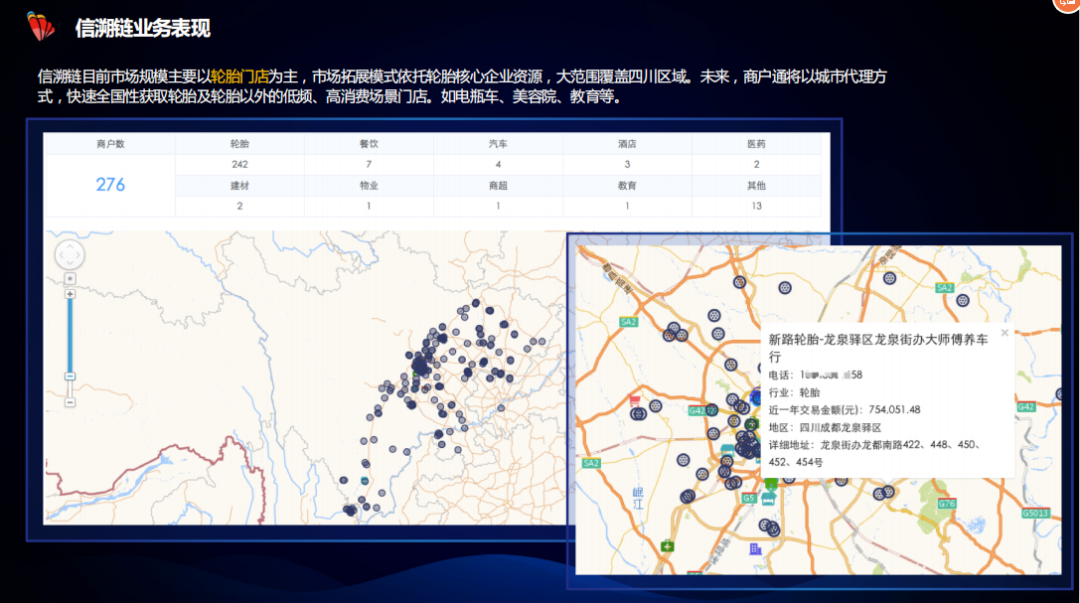
Task: Click the purple building marker on the map
Action: pyautogui.click(x=756, y=549)
